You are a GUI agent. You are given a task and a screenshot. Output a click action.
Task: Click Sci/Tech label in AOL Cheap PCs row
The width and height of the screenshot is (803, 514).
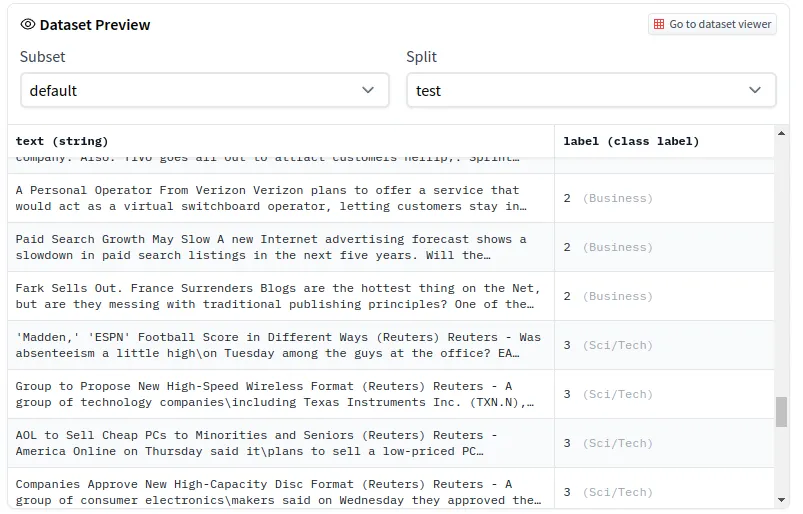click(618, 443)
